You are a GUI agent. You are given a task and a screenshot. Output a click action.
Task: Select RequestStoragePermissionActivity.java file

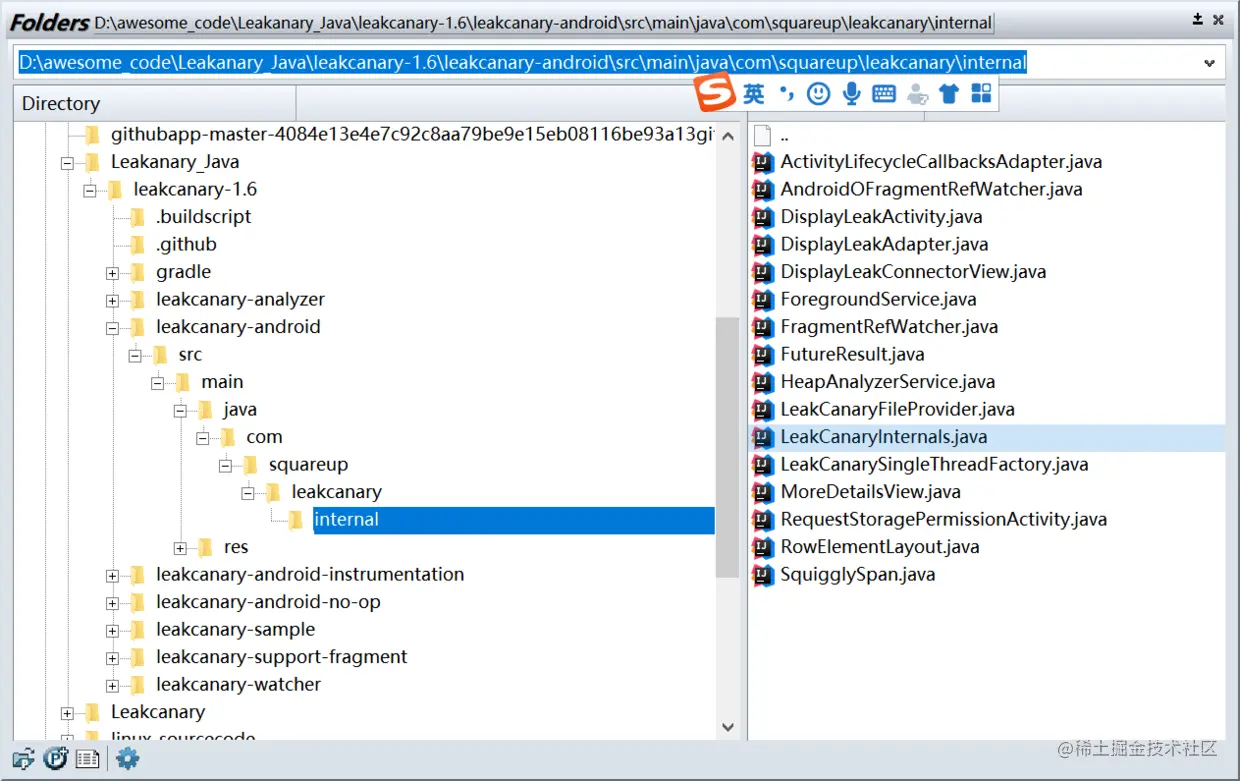click(944, 519)
